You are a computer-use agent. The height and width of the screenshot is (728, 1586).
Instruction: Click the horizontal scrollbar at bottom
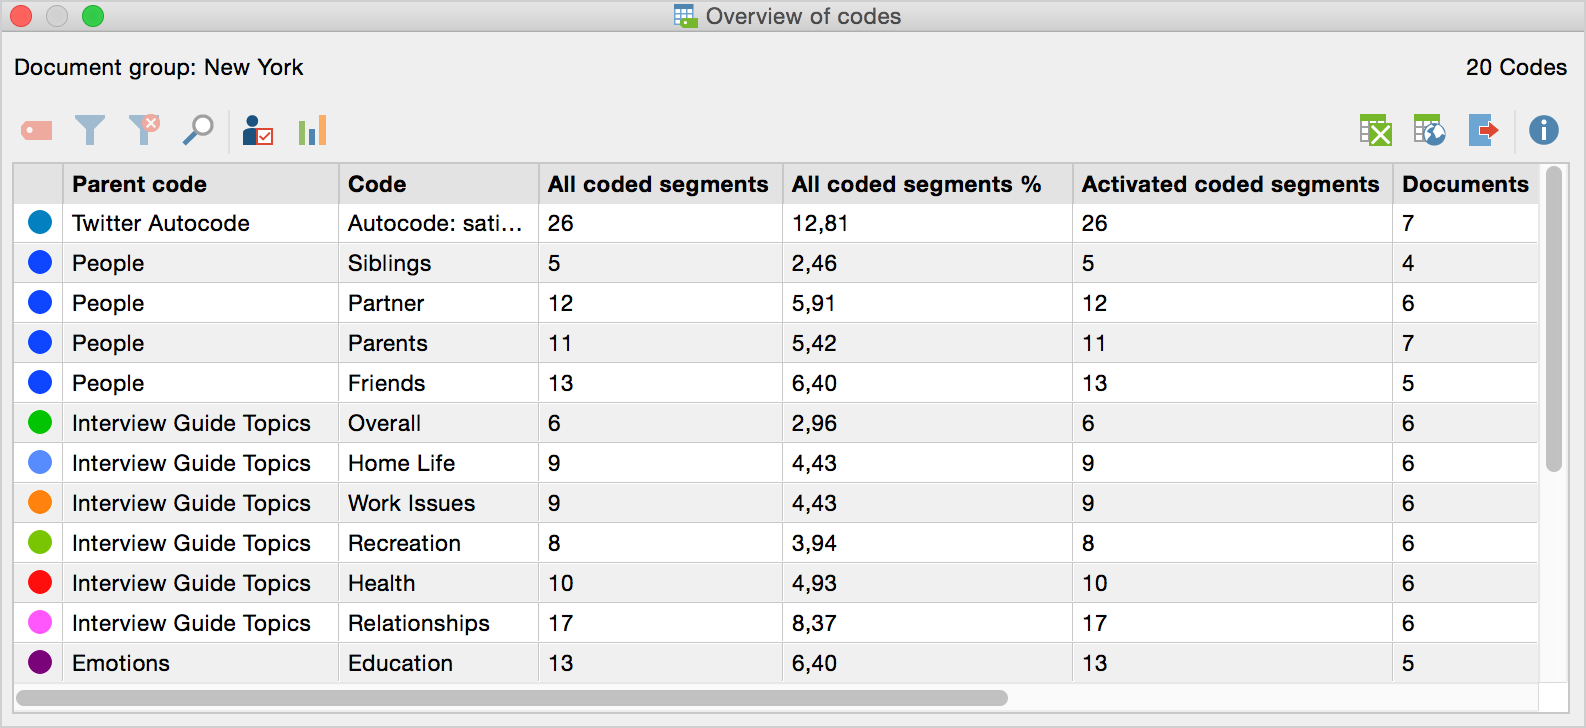(x=512, y=698)
